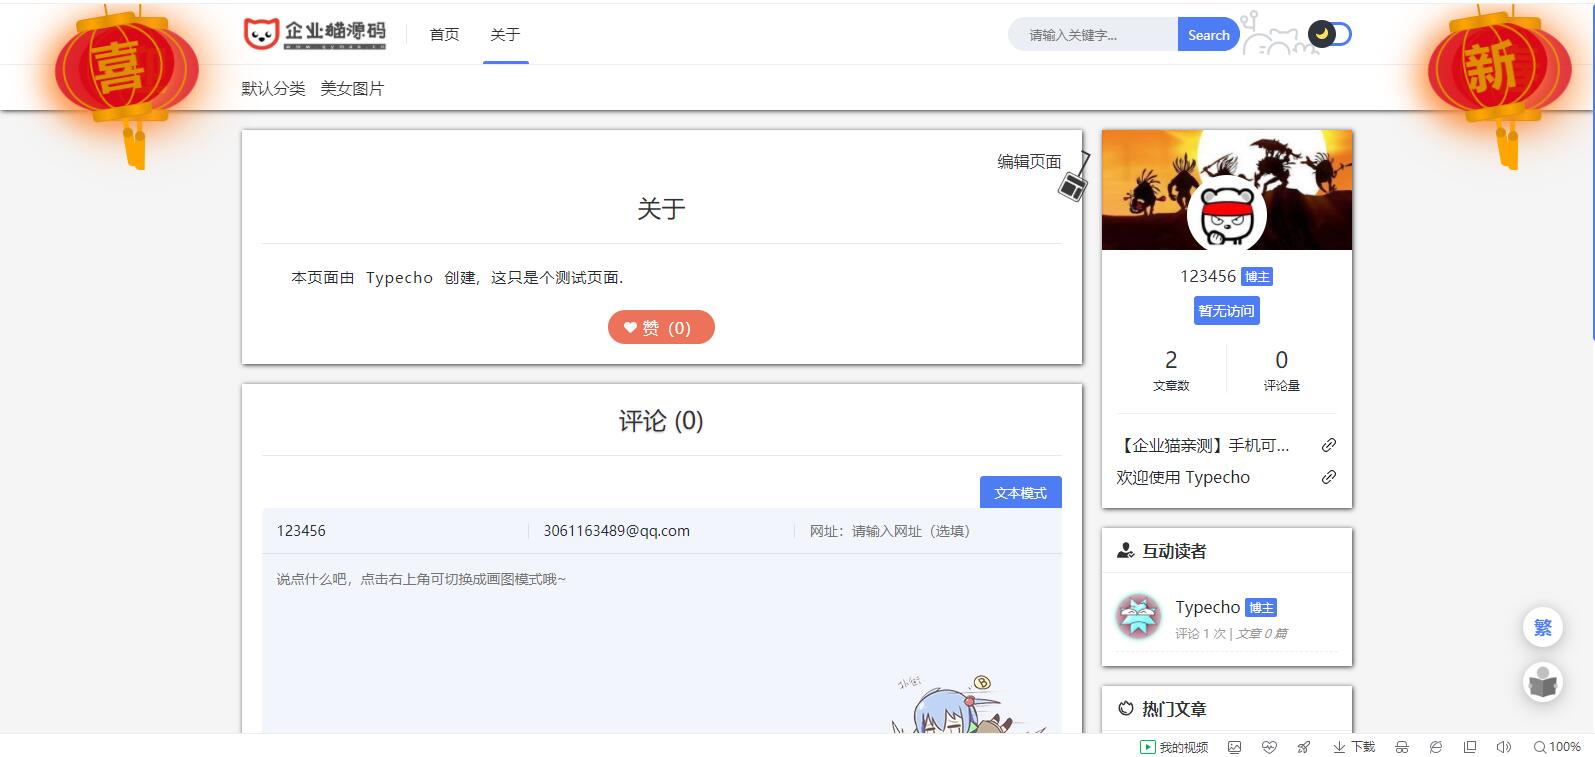This screenshot has height=757, width=1595.
Task: Click the floating reading mode icon
Action: 1542,683
